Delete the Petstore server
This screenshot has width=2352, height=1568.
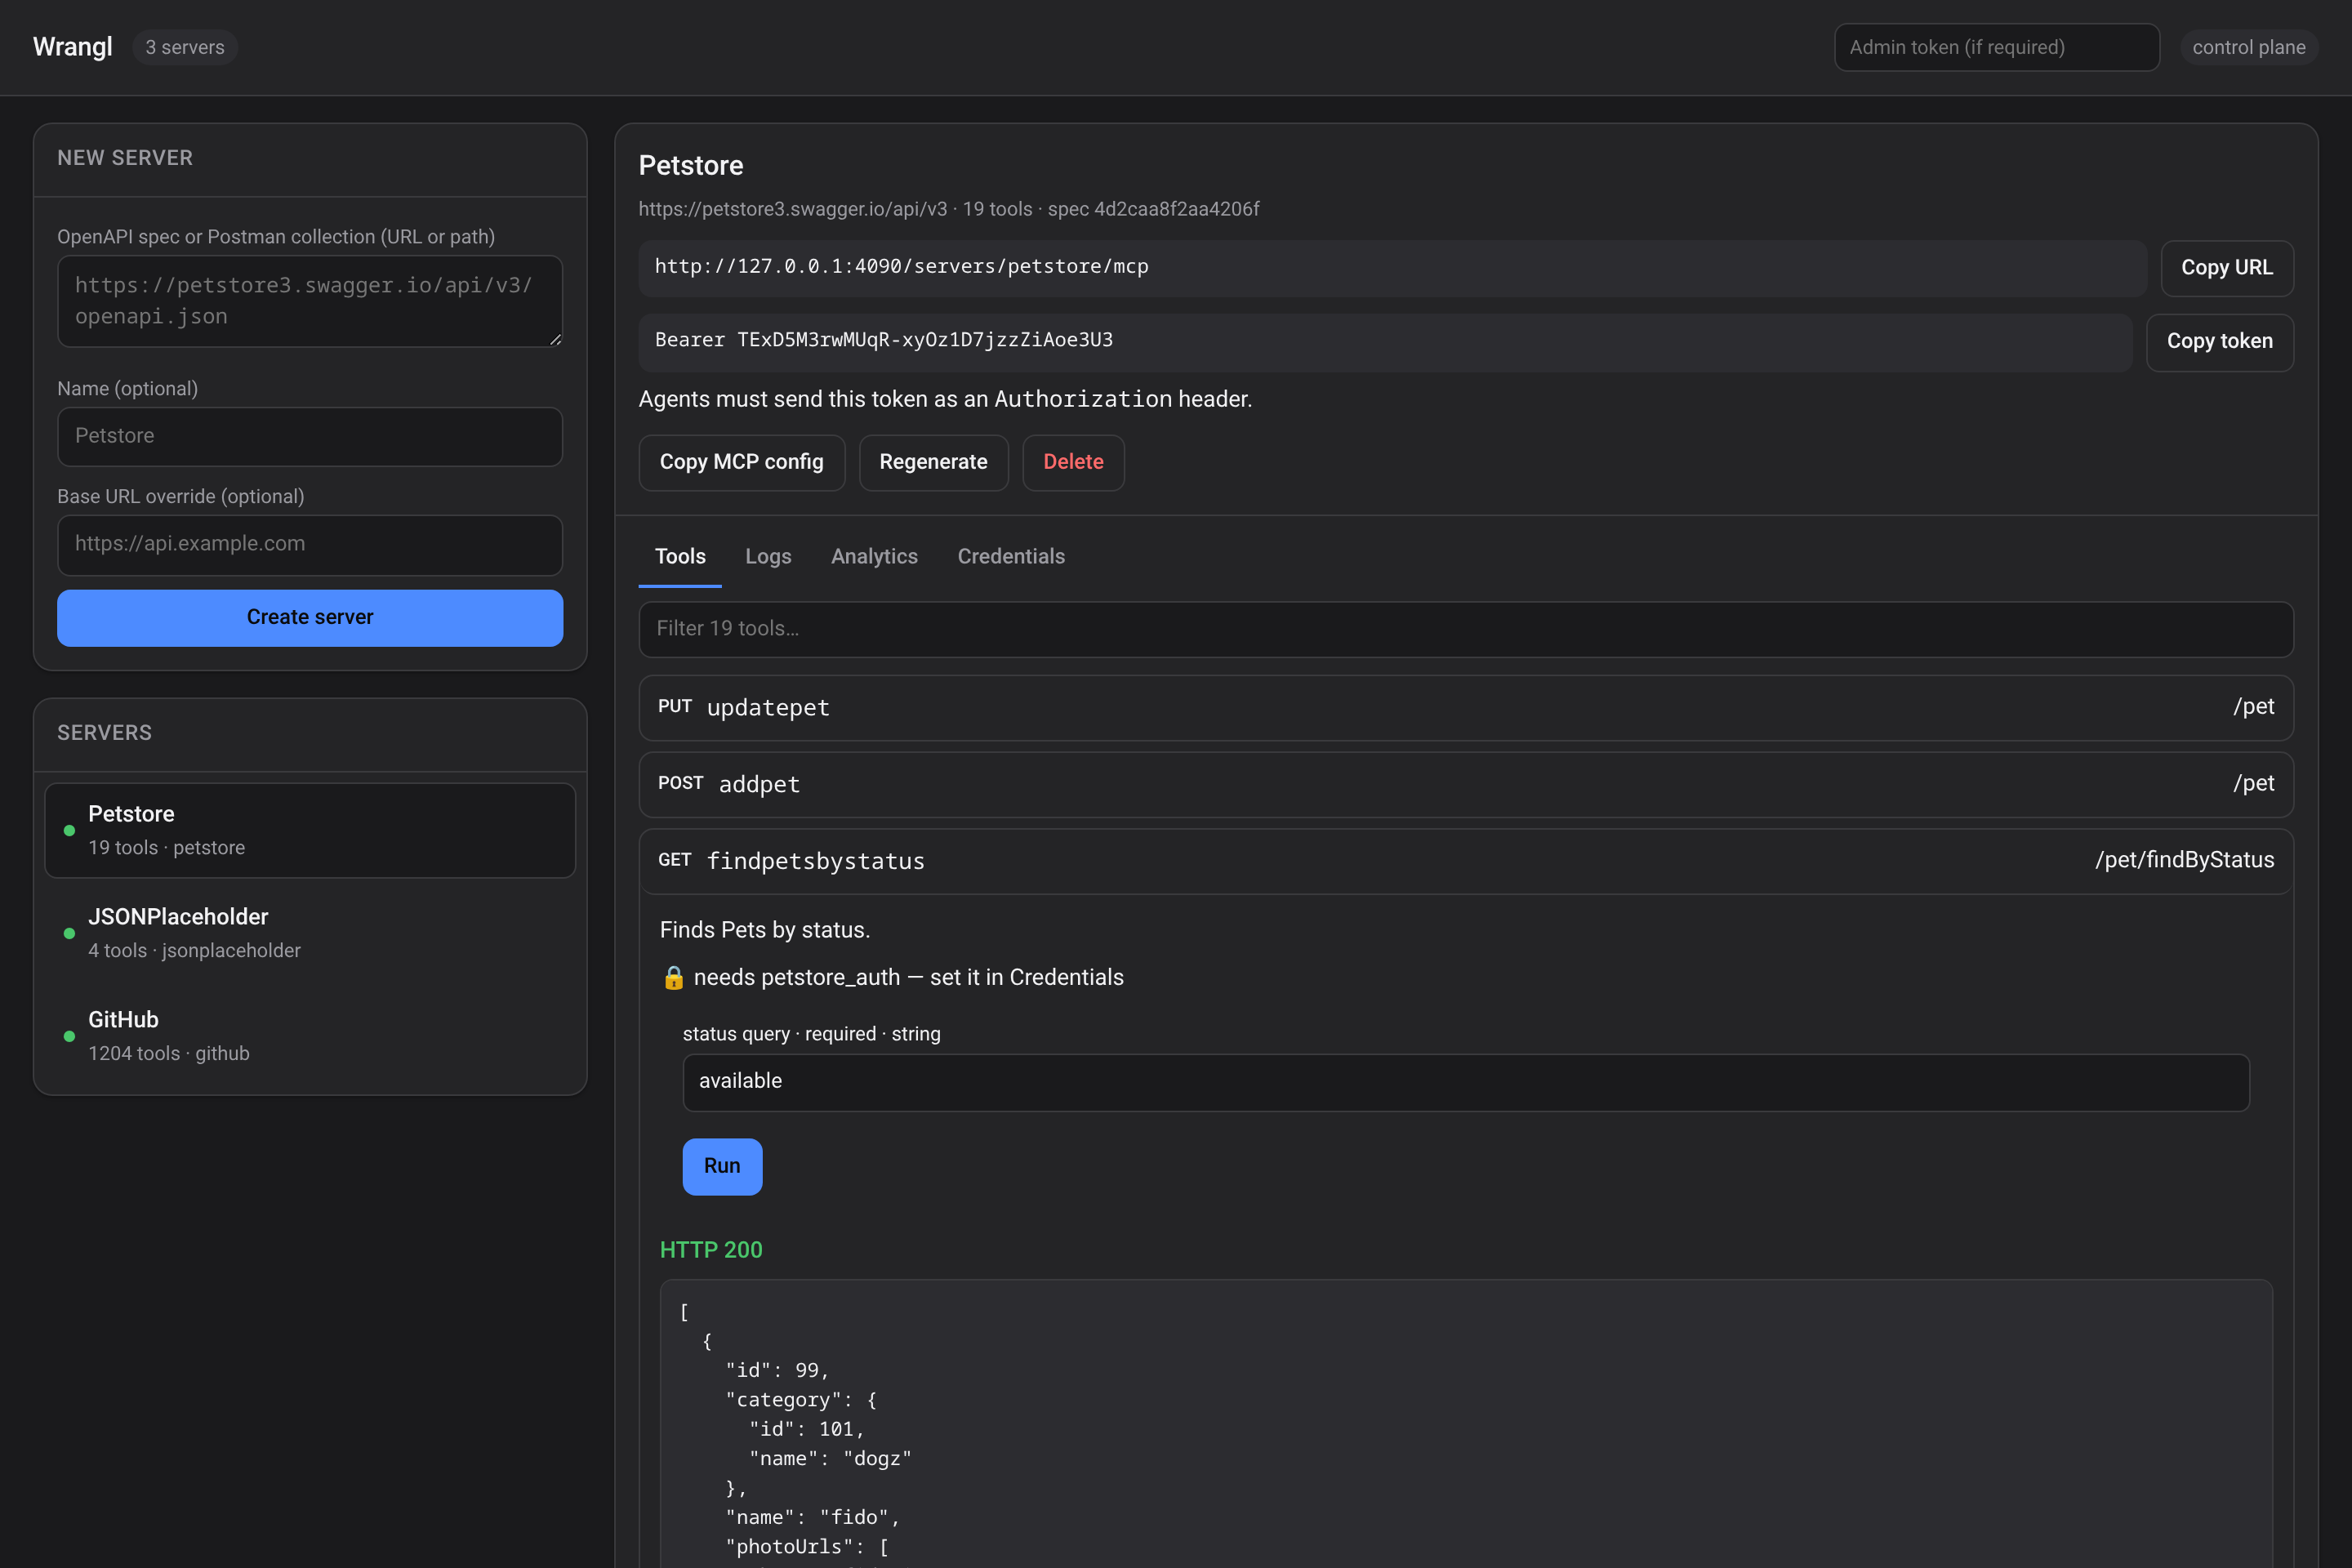click(1073, 462)
